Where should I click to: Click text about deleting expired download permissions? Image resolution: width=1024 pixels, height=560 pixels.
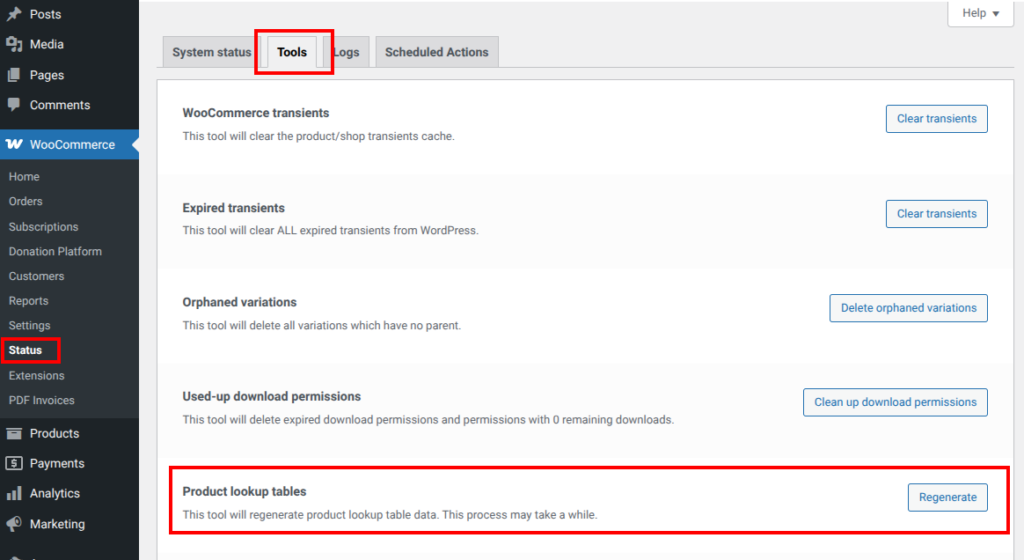428,420
